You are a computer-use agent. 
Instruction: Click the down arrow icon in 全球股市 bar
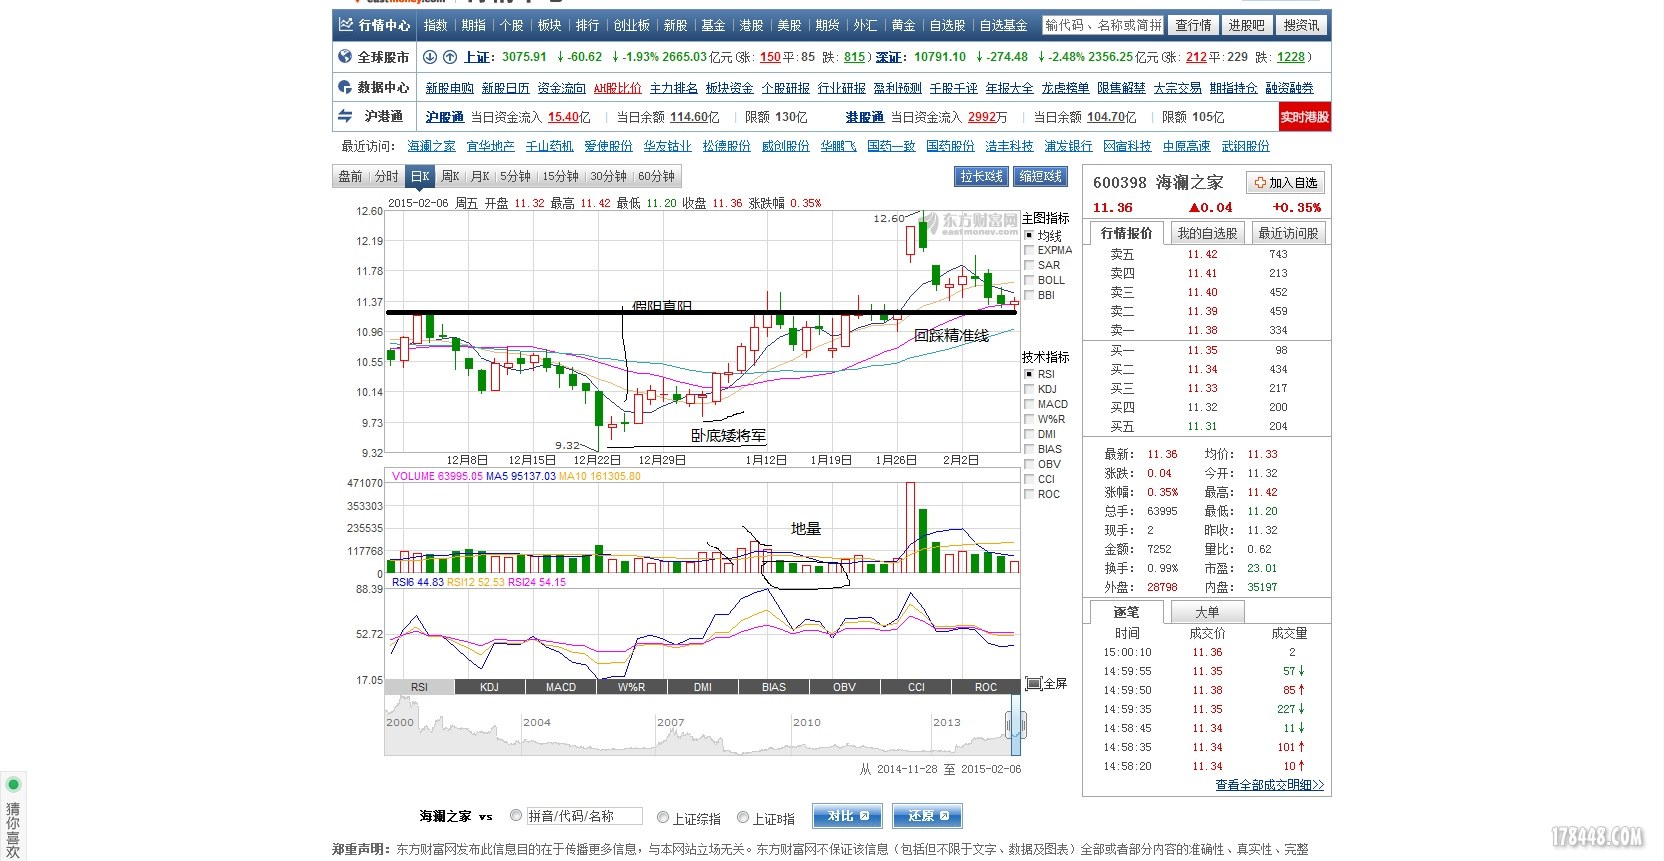pos(430,57)
